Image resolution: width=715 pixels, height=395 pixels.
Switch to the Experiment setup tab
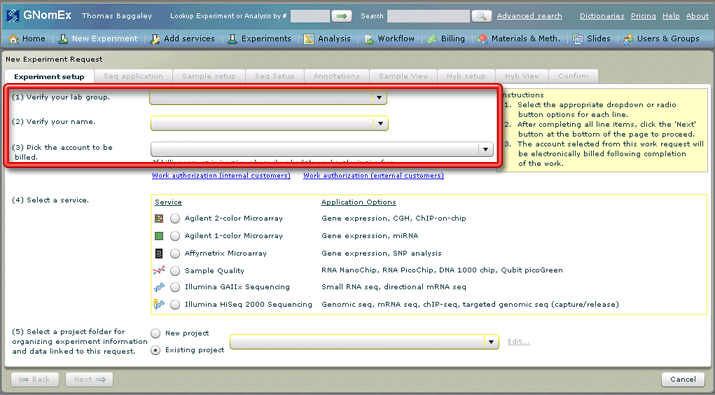pos(49,77)
